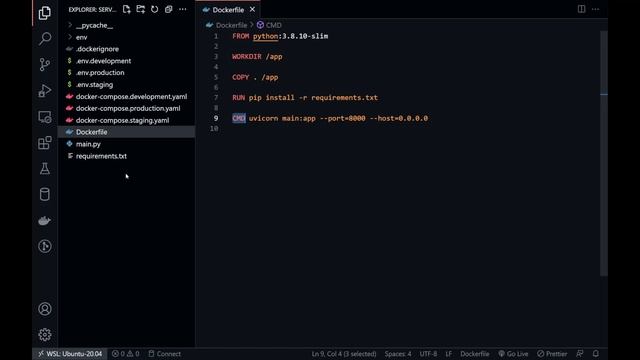Click --host=0.0.0.0 in the CMD line
The width and height of the screenshot is (640, 360).
[399, 118]
